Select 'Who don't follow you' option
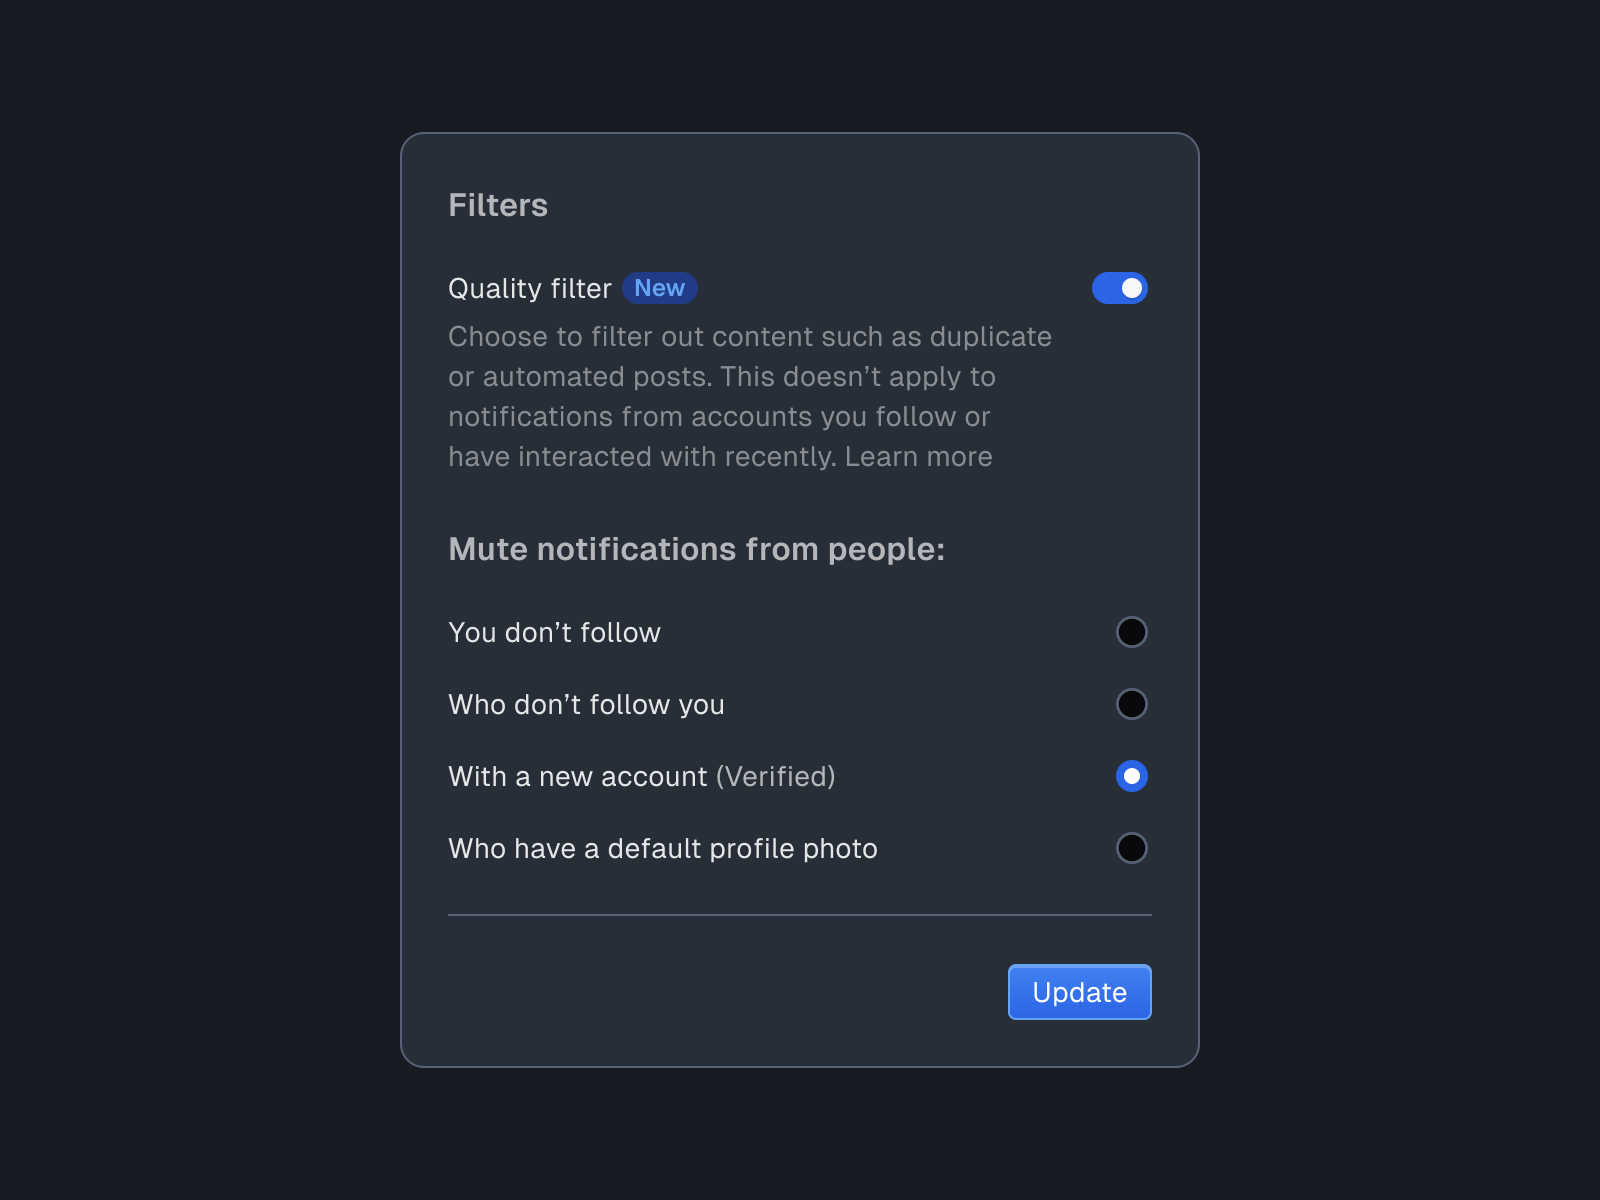 (1131, 704)
